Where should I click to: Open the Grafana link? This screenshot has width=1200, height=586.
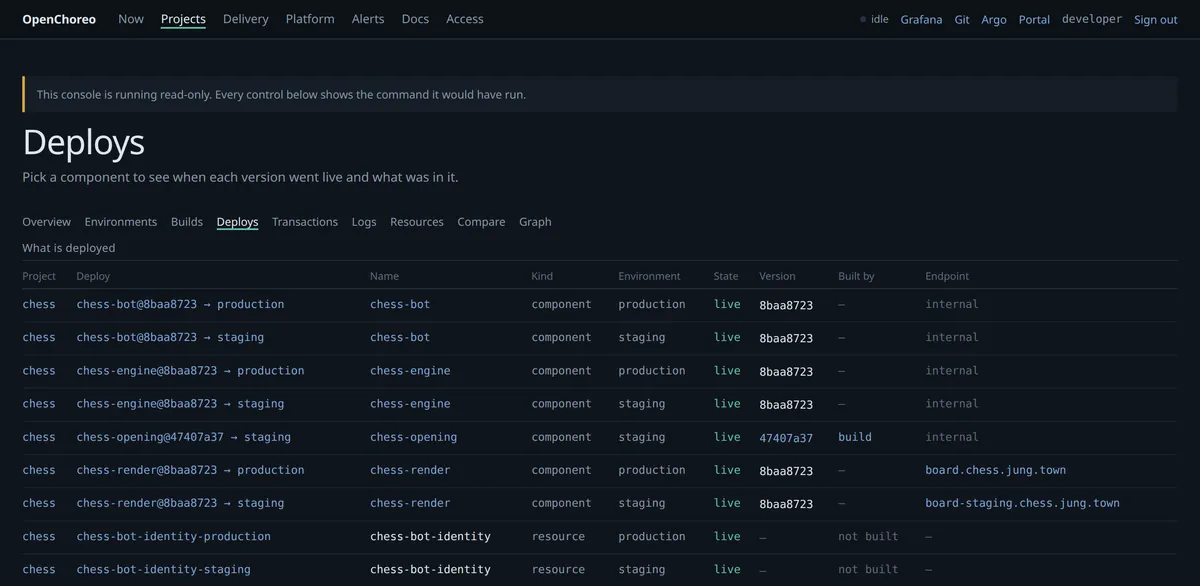click(x=921, y=20)
